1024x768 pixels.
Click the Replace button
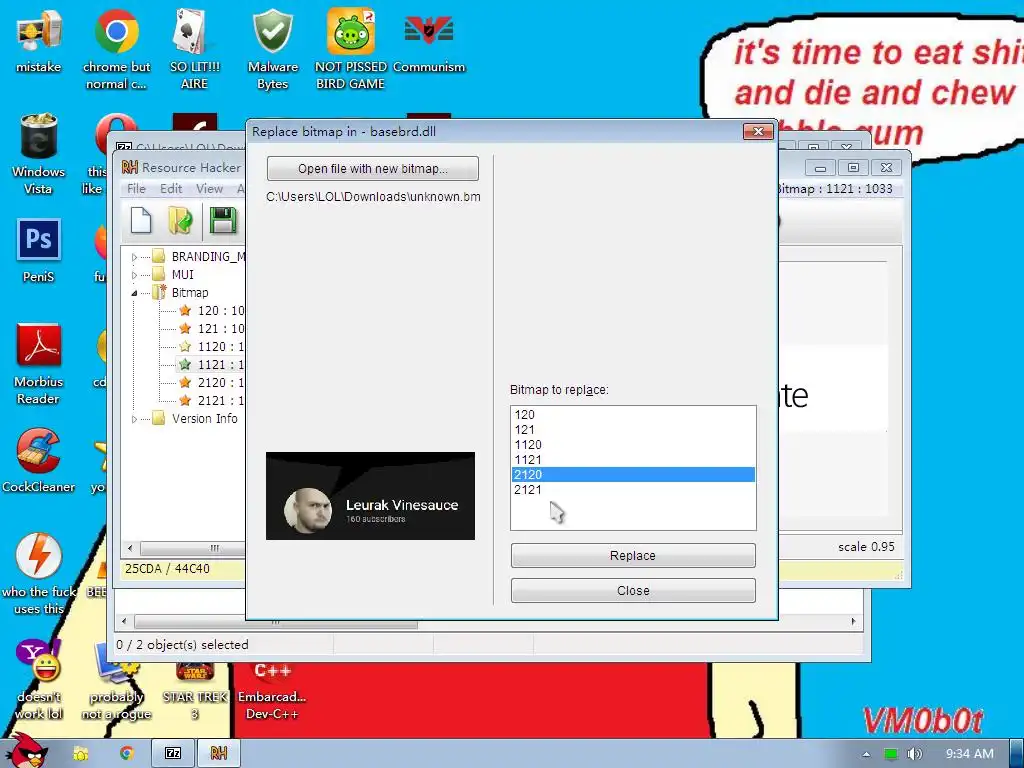pyautogui.click(x=633, y=556)
